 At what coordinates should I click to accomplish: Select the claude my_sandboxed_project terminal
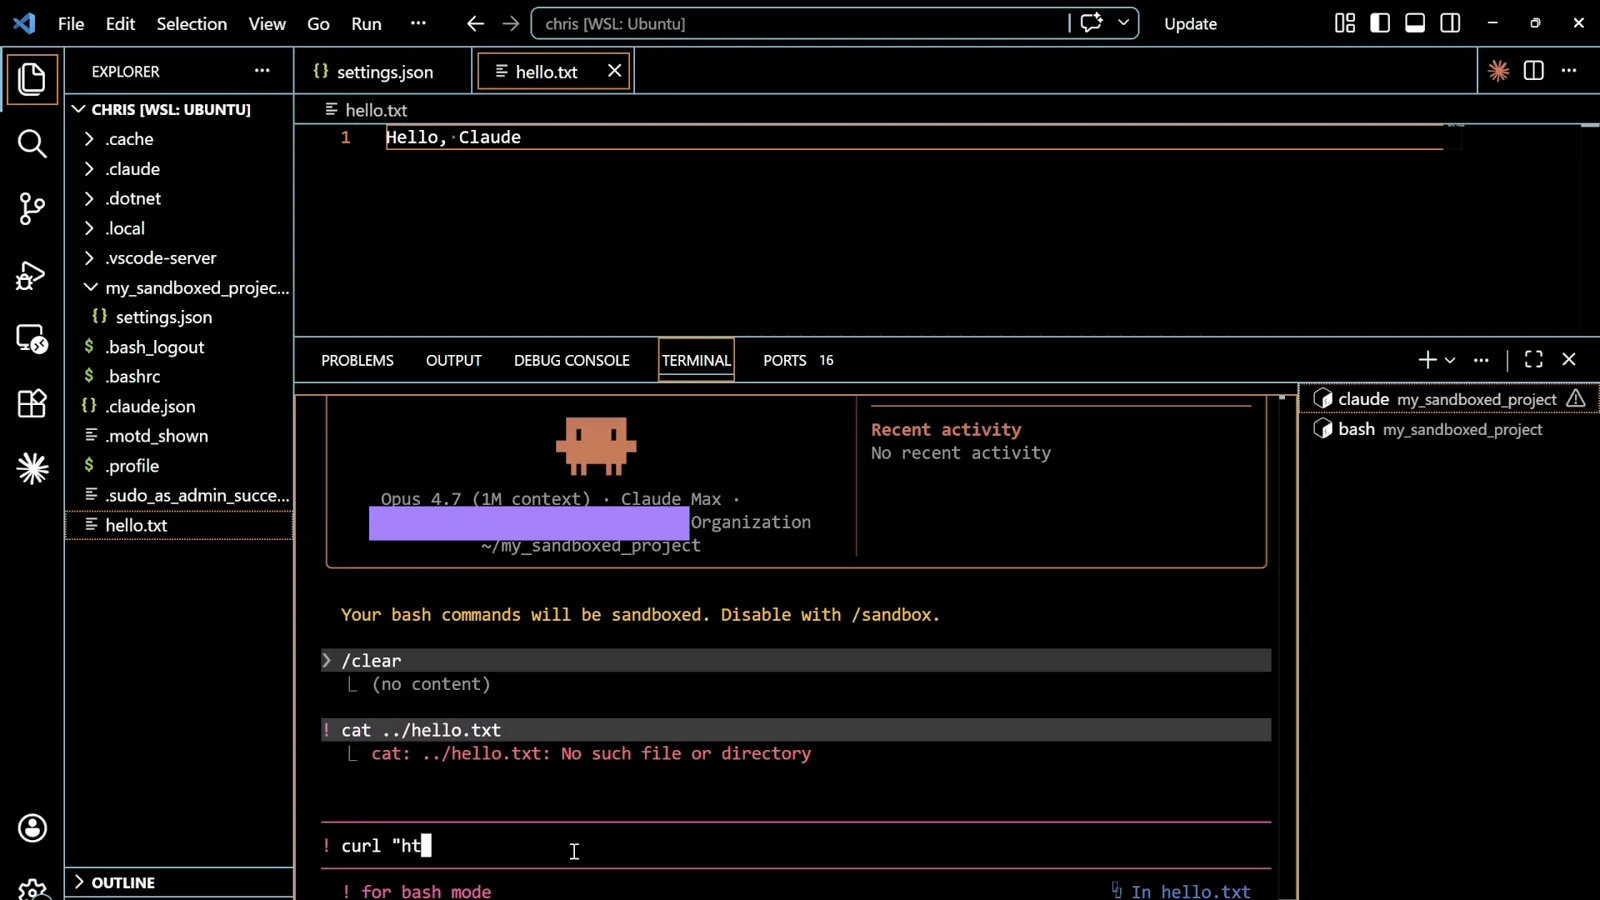(x=1448, y=399)
